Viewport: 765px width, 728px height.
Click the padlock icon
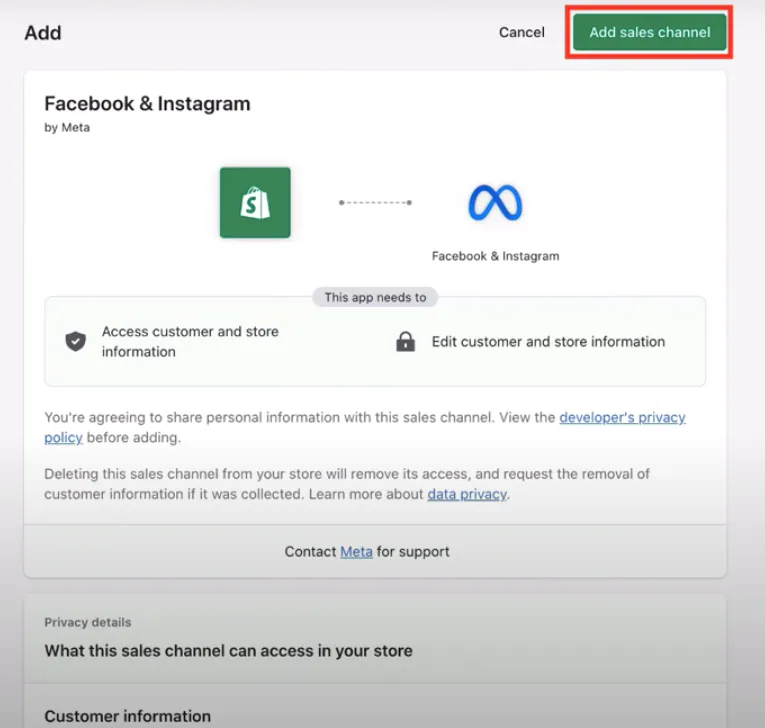click(405, 342)
